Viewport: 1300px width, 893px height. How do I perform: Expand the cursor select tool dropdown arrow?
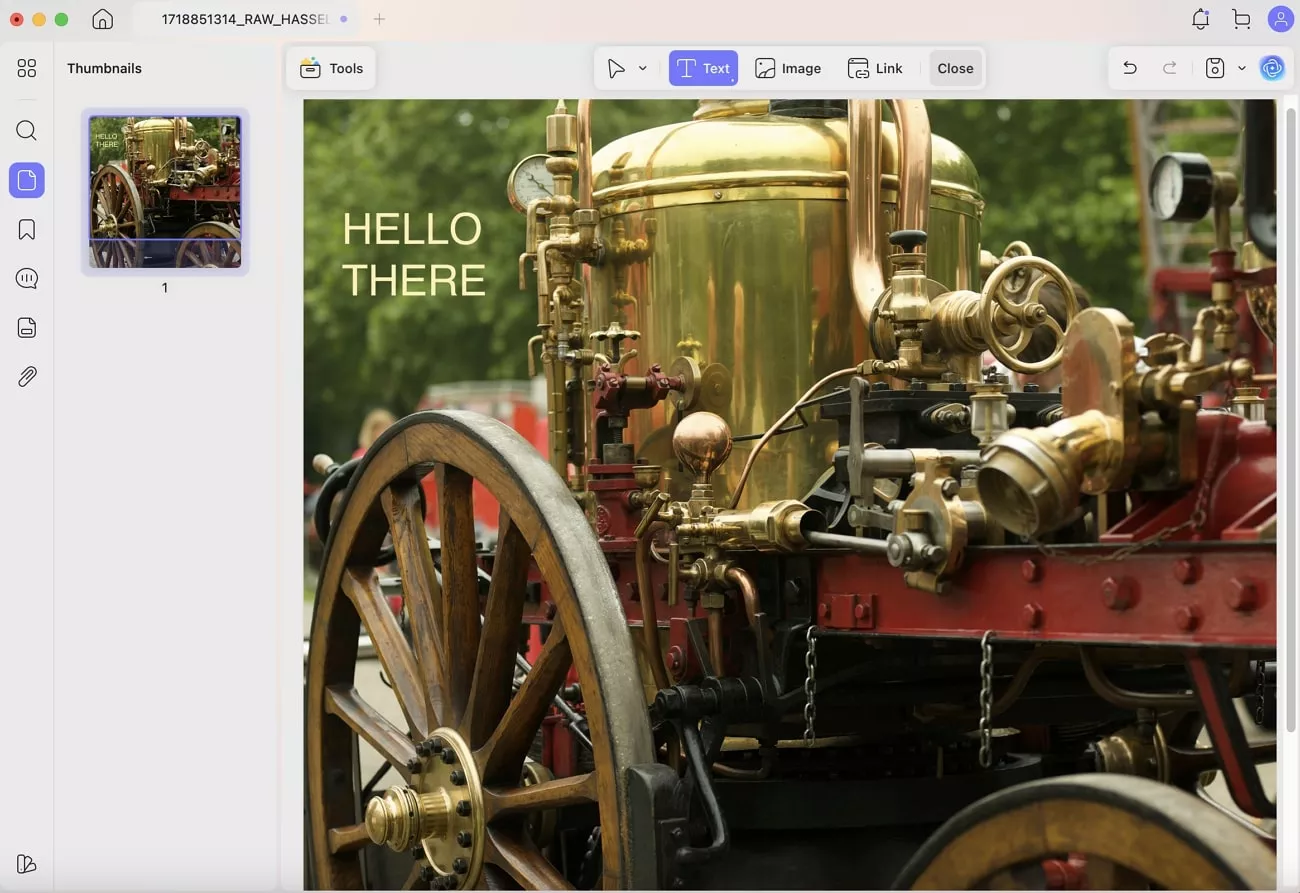[642, 68]
